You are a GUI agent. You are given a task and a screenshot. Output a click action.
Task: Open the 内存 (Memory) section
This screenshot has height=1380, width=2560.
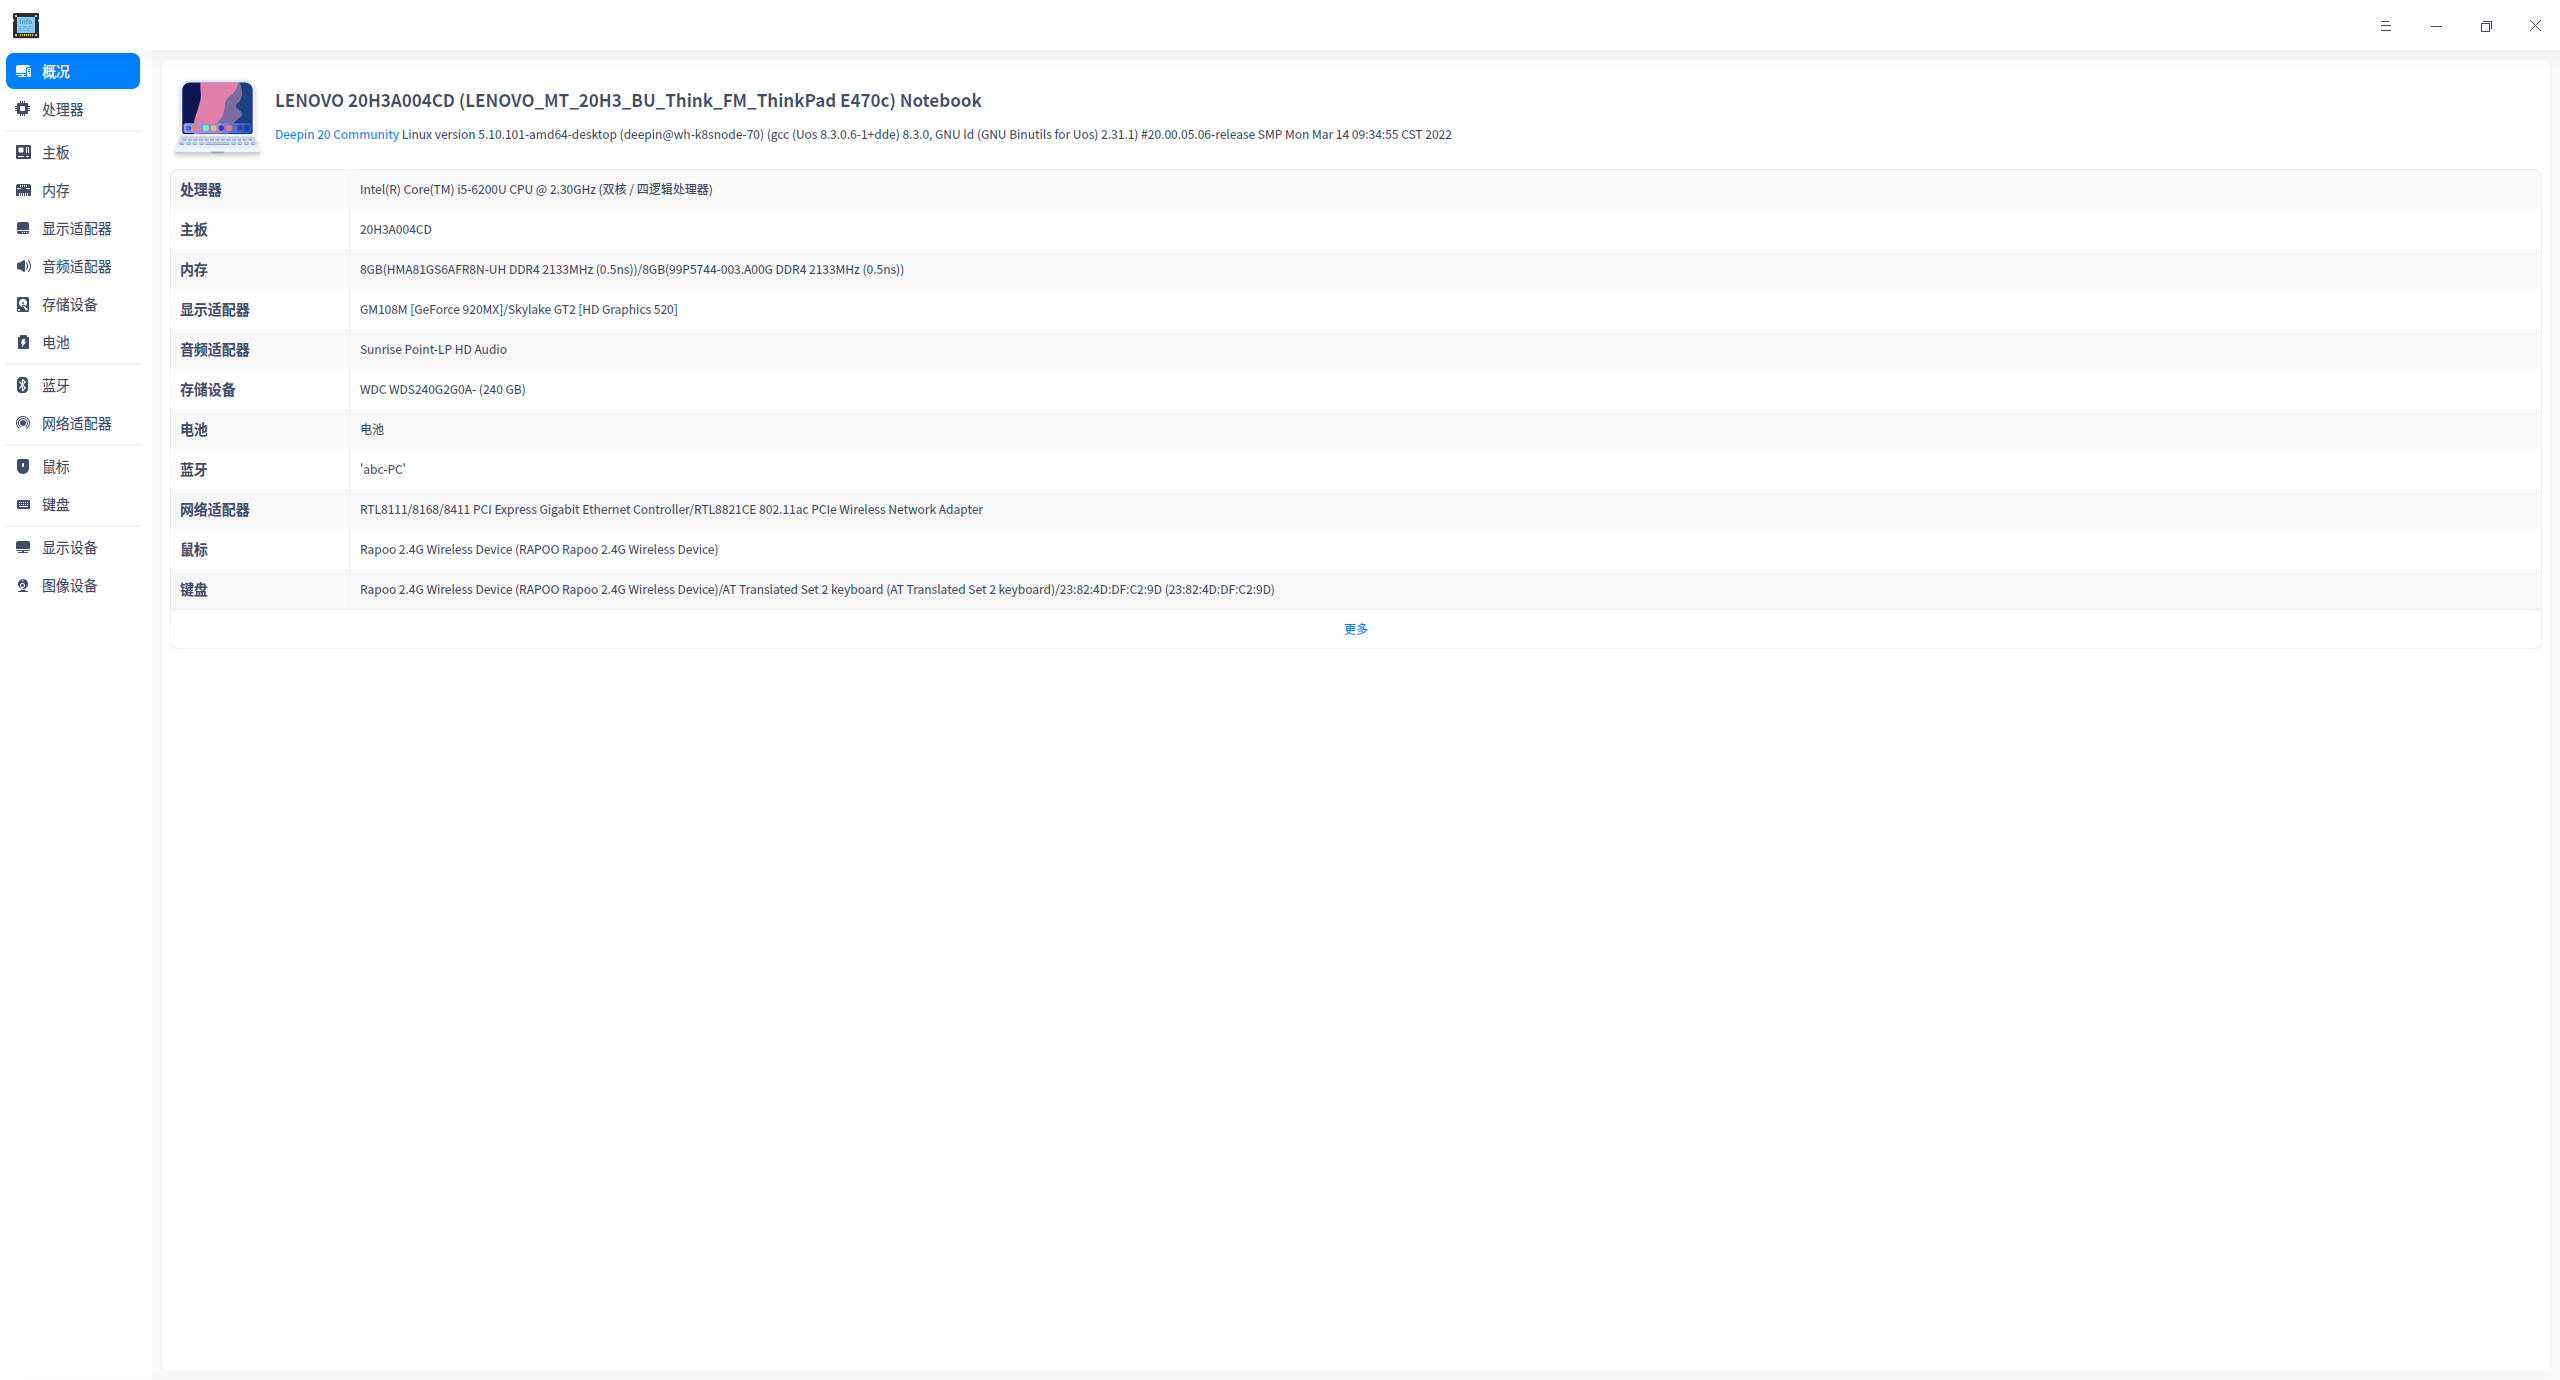pos(72,190)
